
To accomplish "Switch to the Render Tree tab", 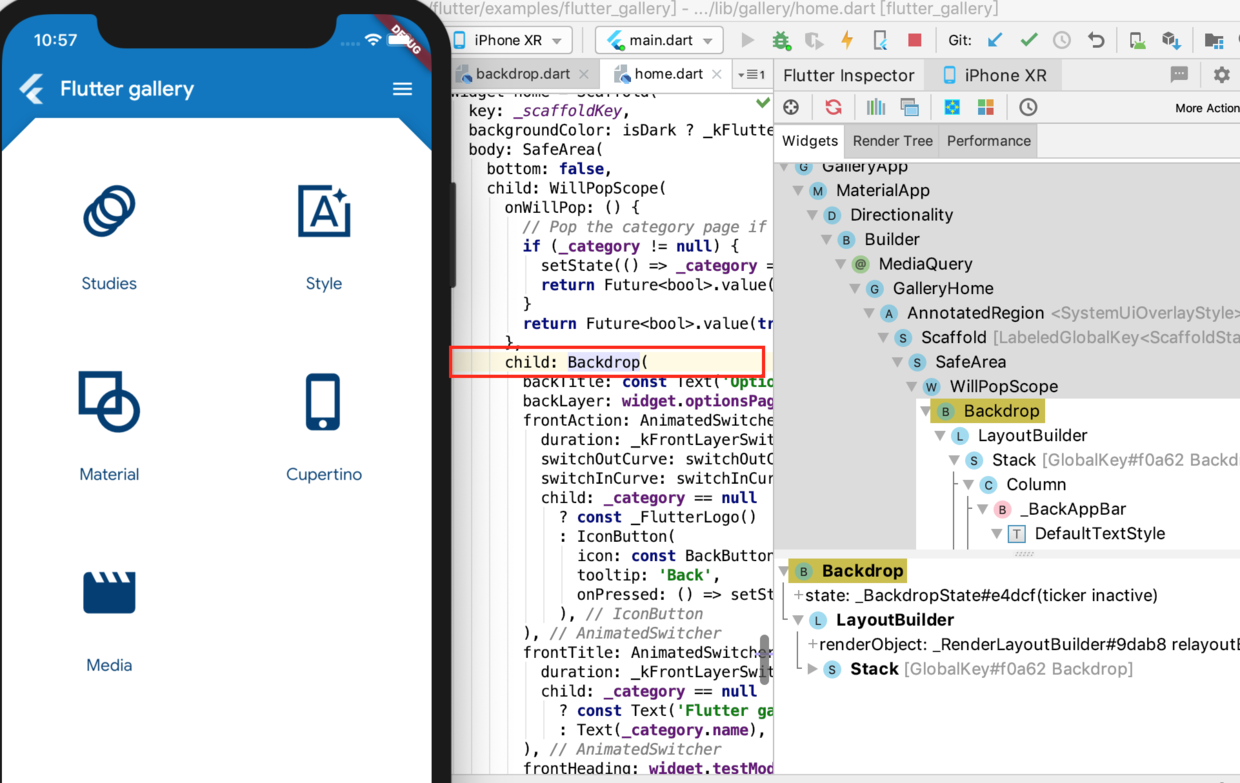I will click(x=892, y=141).
